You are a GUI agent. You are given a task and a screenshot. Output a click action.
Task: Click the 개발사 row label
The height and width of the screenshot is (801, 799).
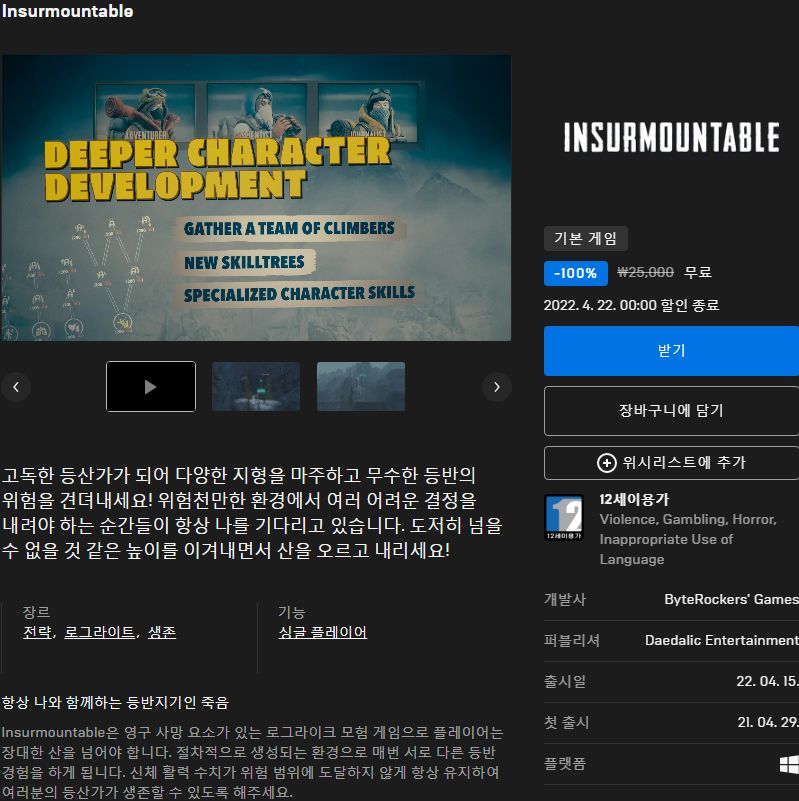click(565, 599)
